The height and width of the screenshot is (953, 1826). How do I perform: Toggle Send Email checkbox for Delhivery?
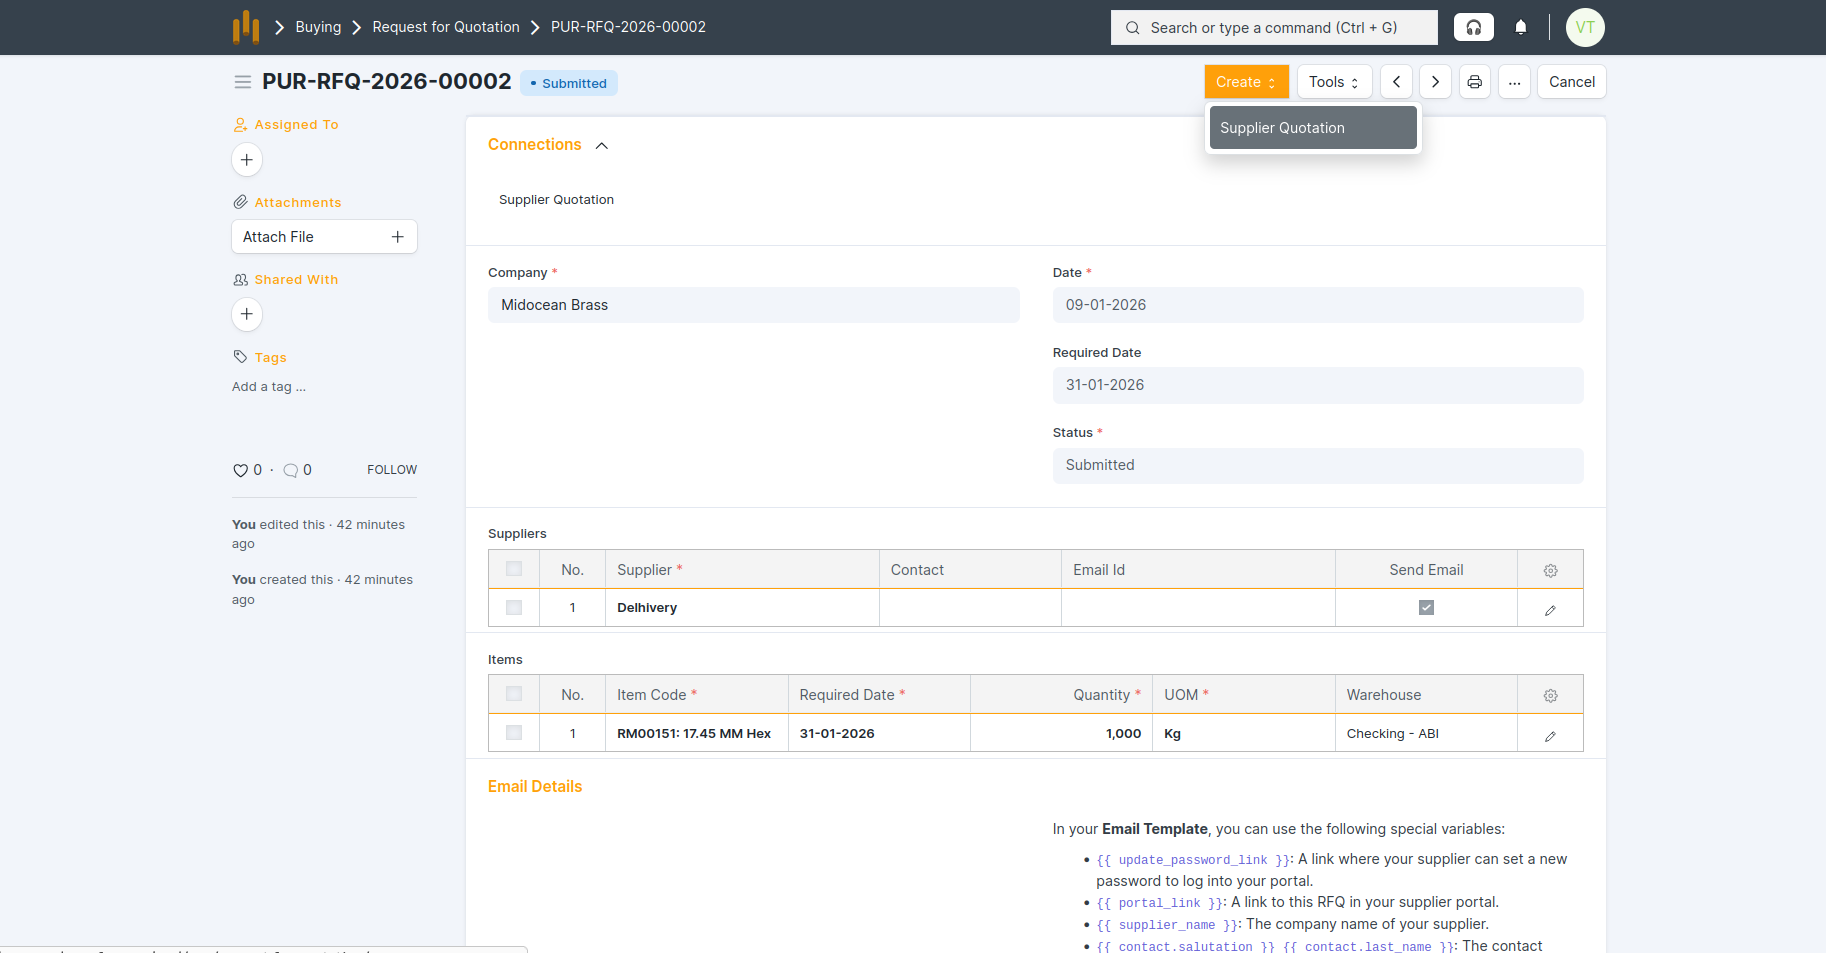click(1426, 608)
